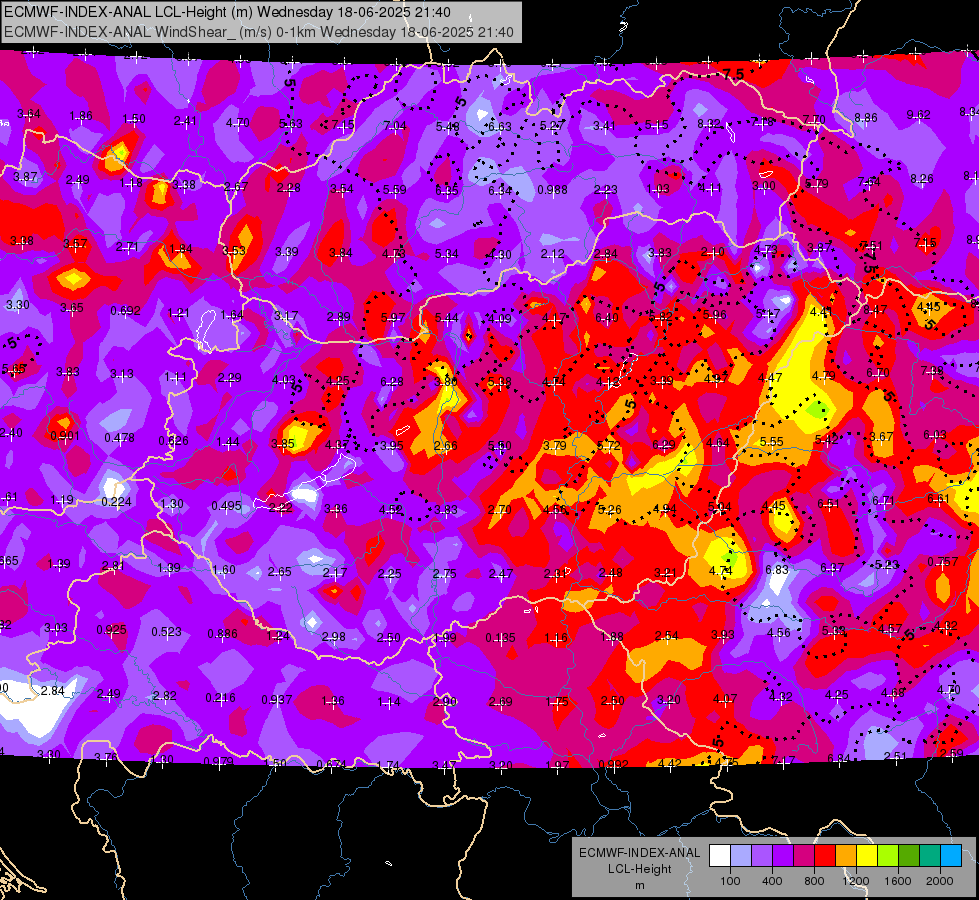979x900 pixels.
Task: Click the legend text LCL-Height
Action: tap(639, 869)
